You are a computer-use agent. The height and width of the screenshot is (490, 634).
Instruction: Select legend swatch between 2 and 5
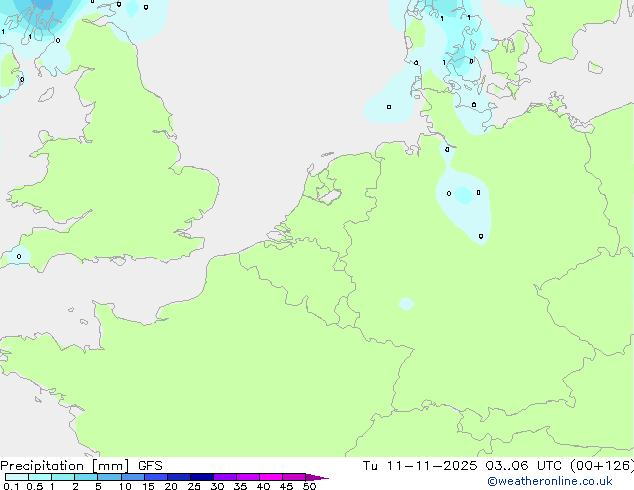86,477
